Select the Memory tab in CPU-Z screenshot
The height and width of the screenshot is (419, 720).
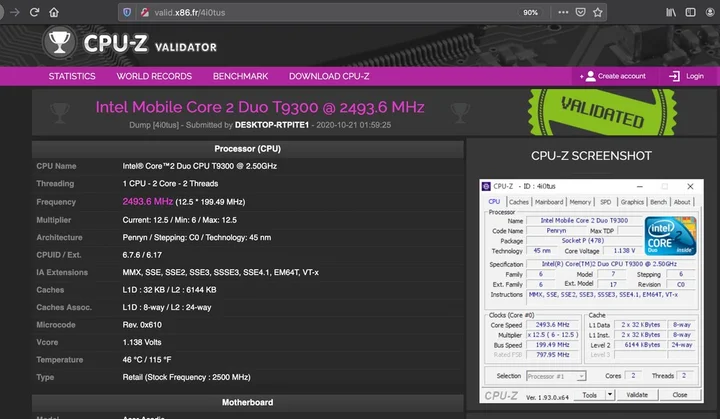click(580, 202)
